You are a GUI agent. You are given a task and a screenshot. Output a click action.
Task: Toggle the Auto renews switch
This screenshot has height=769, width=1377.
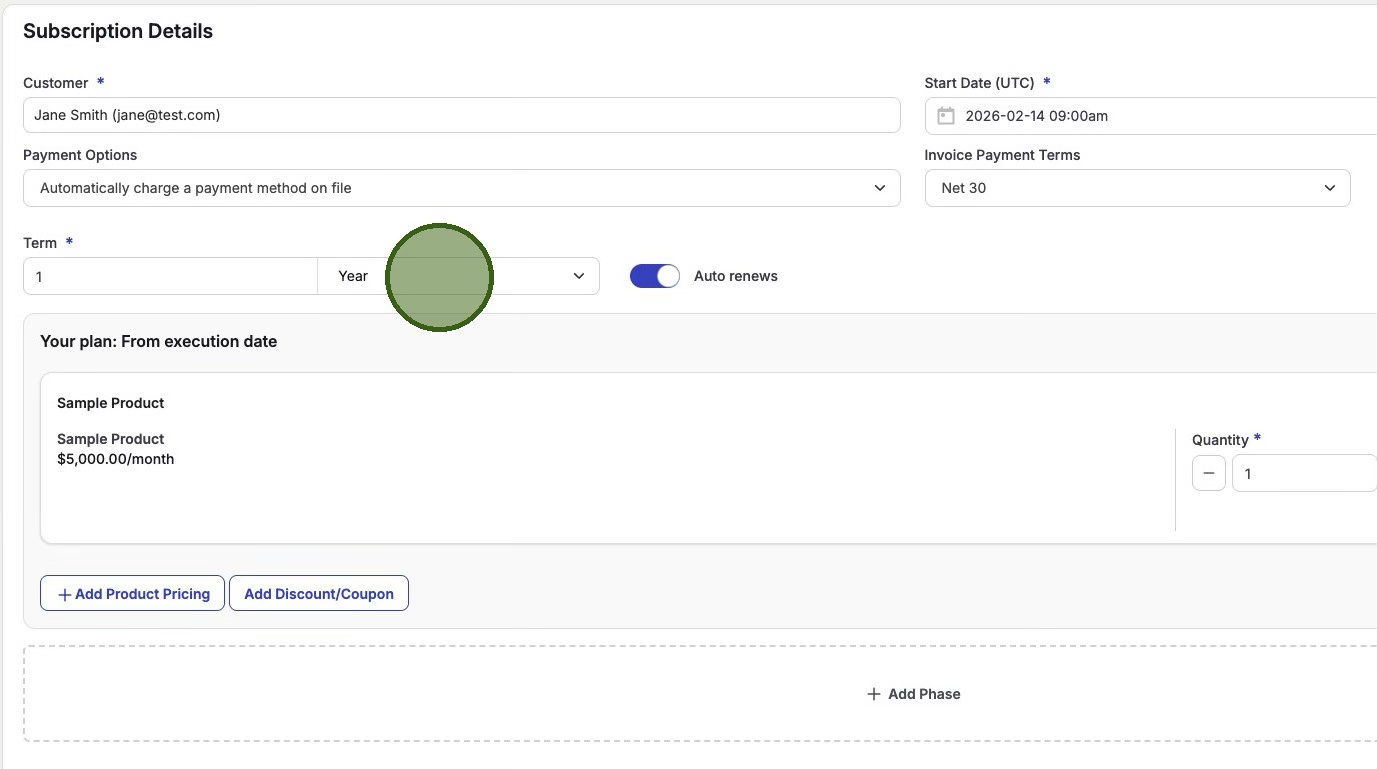point(654,276)
